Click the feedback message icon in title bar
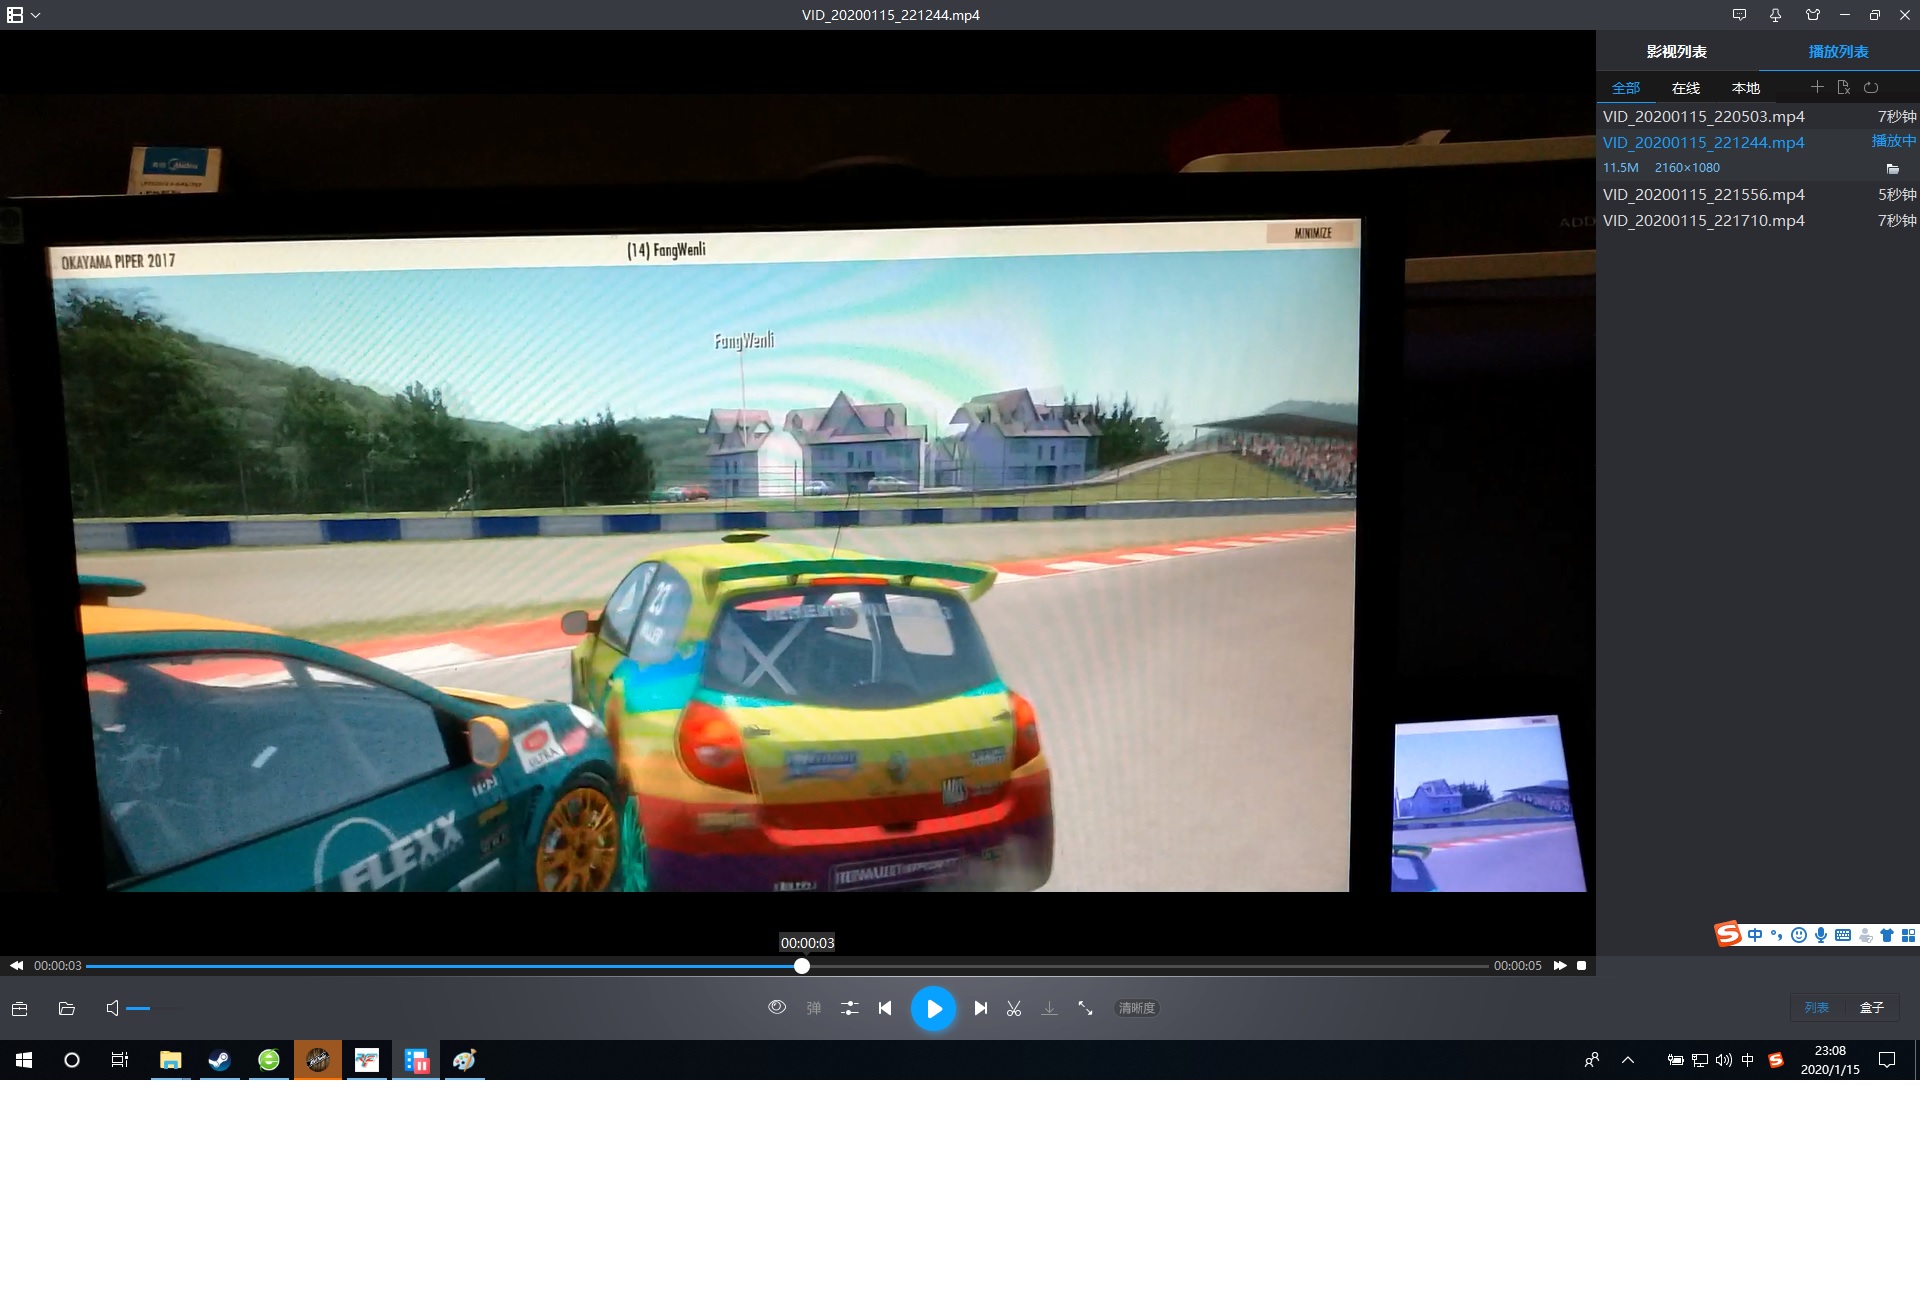 tap(1739, 15)
